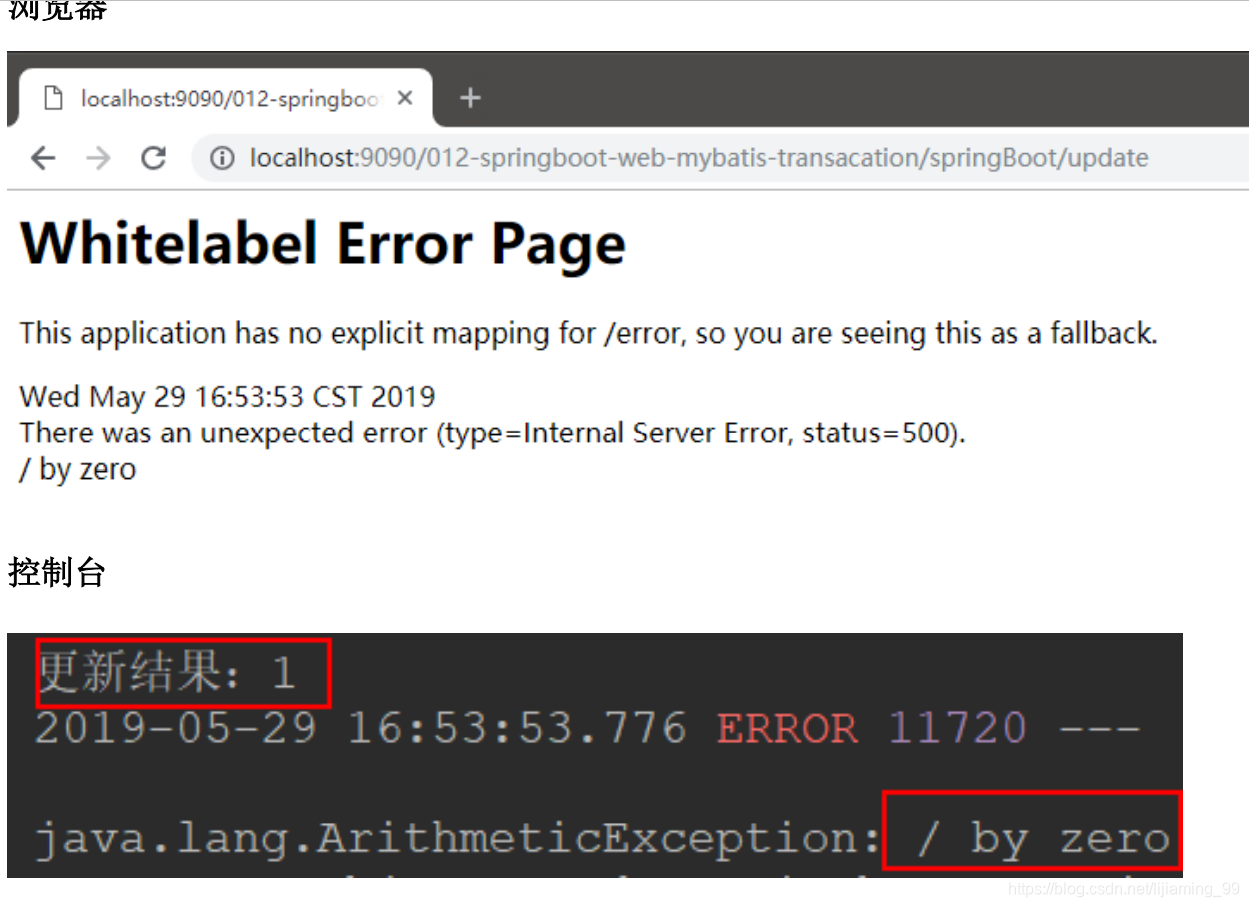Click the browser back arrow
The width and height of the screenshot is (1249, 907).
pyautogui.click(x=42, y=158)
